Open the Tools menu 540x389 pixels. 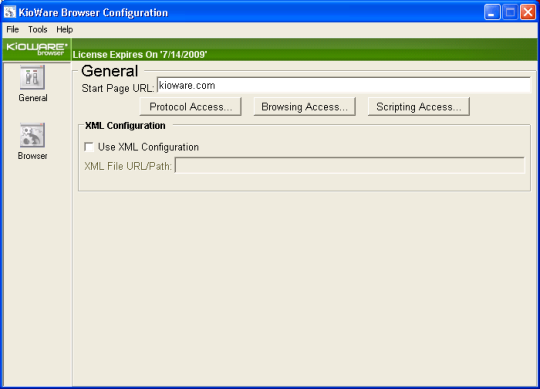tap(38, 30)
